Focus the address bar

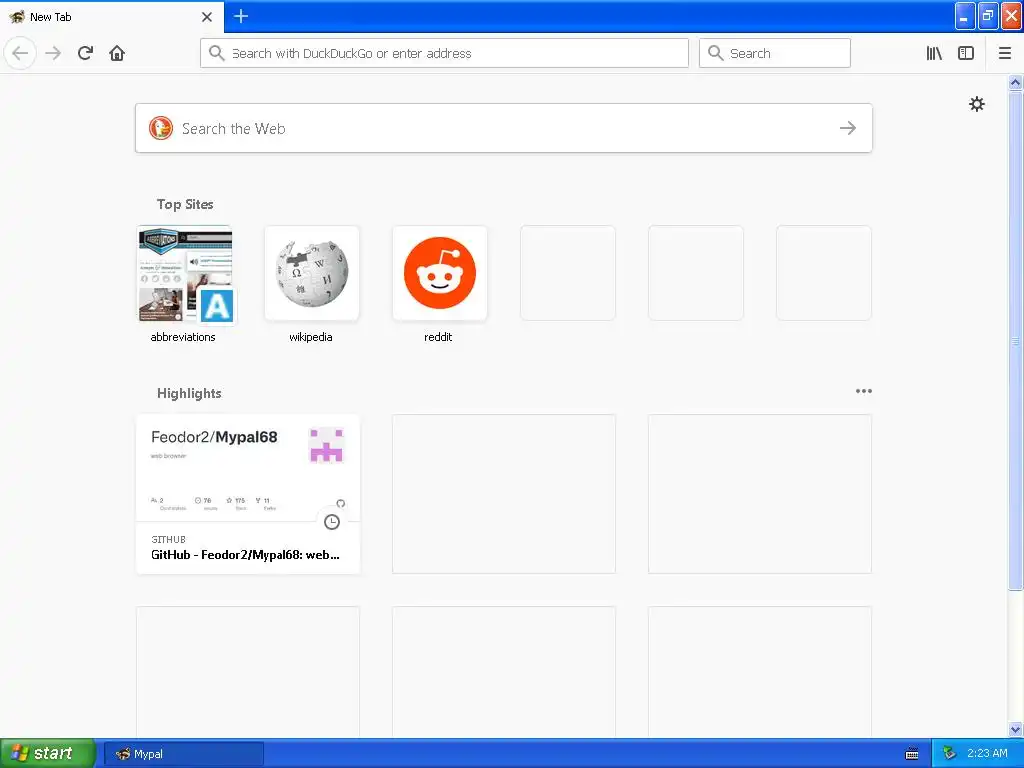(x=444, y=53)
